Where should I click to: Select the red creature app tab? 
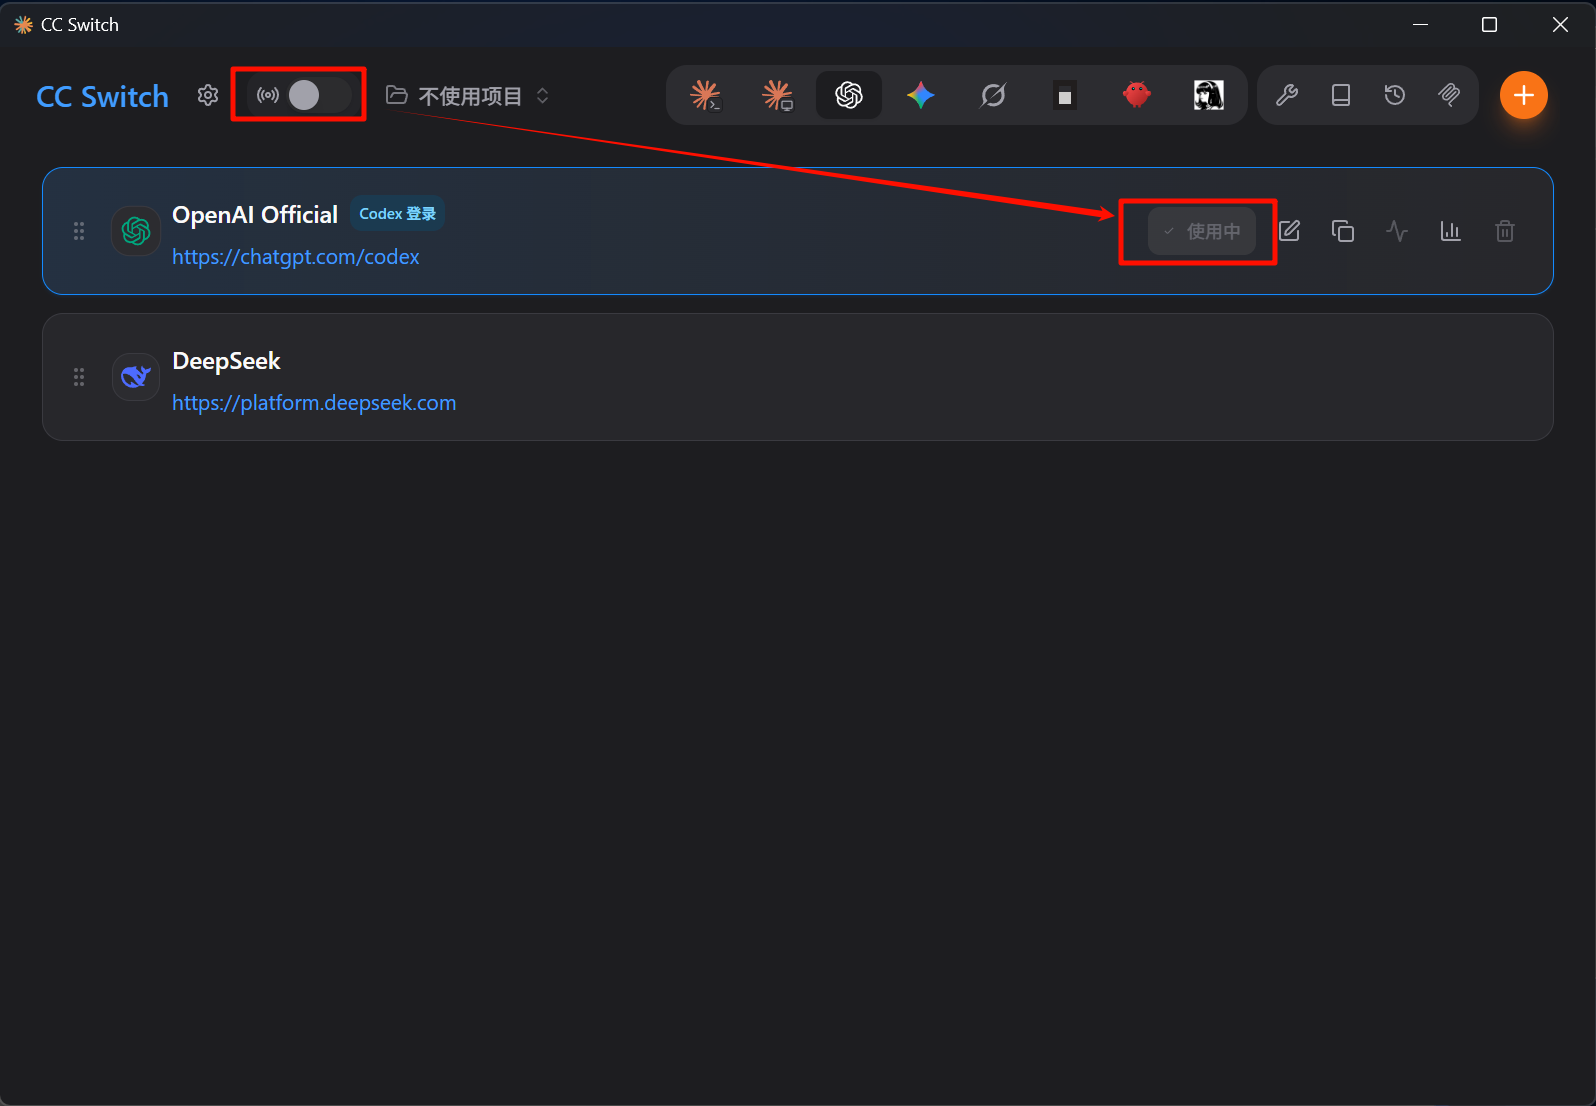pyautogui.click(x=1137, y=95)
